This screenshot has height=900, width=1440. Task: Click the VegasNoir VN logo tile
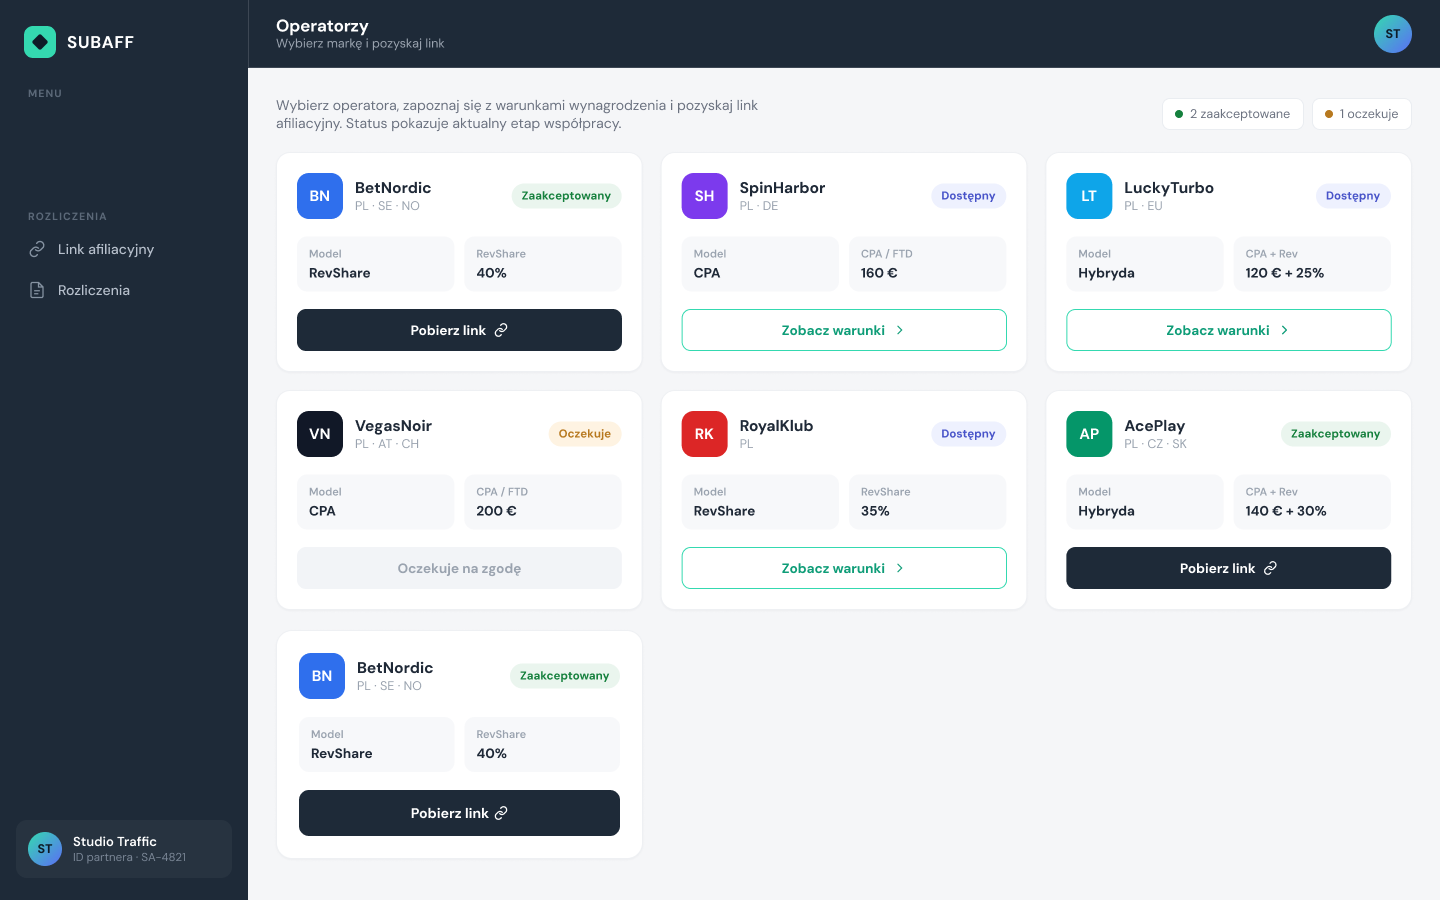click(x=320, y=434)
